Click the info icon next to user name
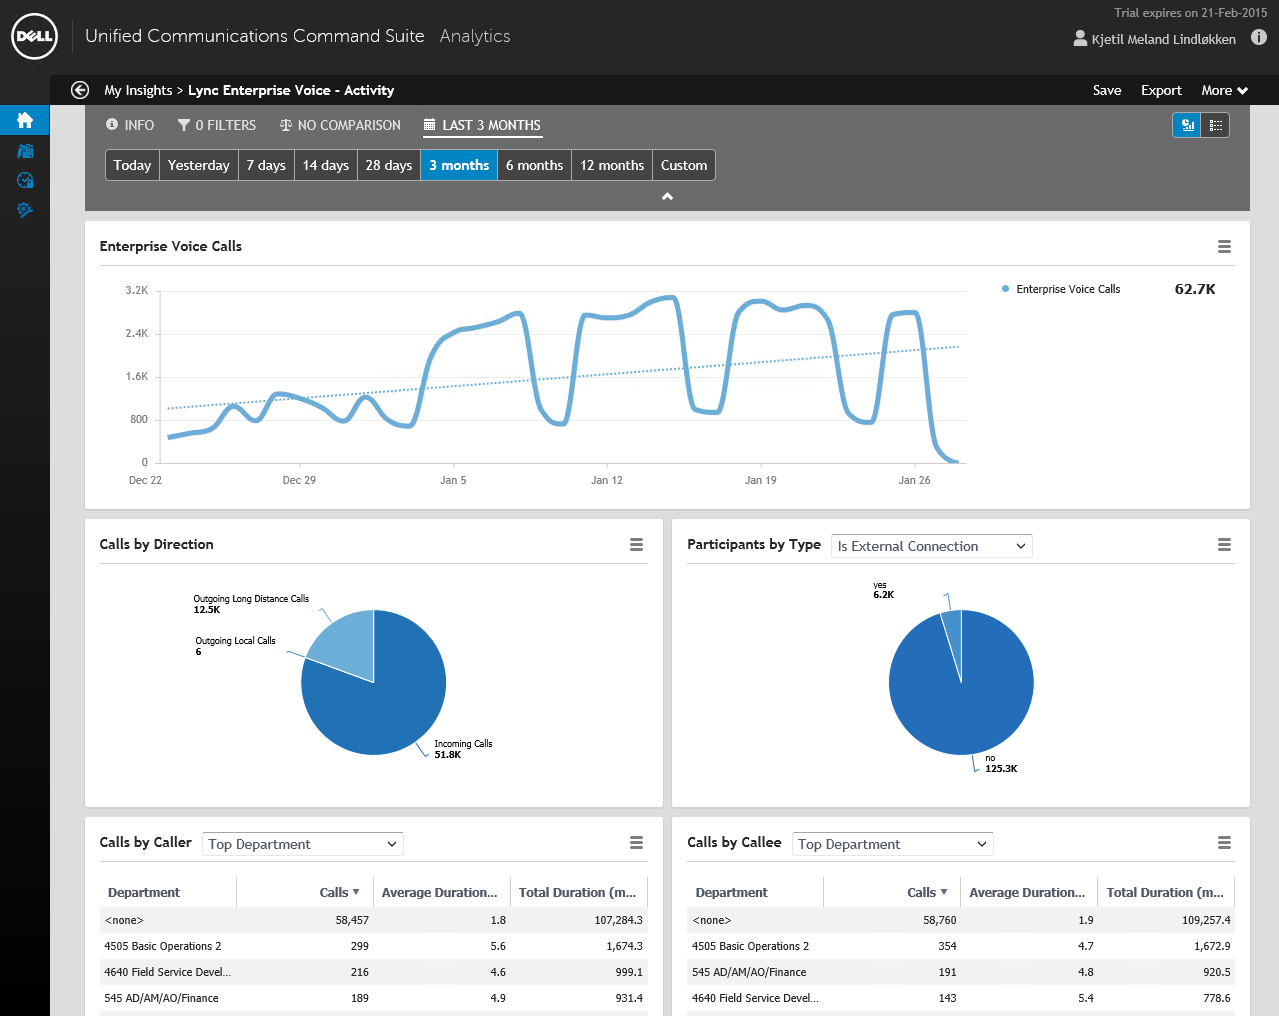 1259,37
